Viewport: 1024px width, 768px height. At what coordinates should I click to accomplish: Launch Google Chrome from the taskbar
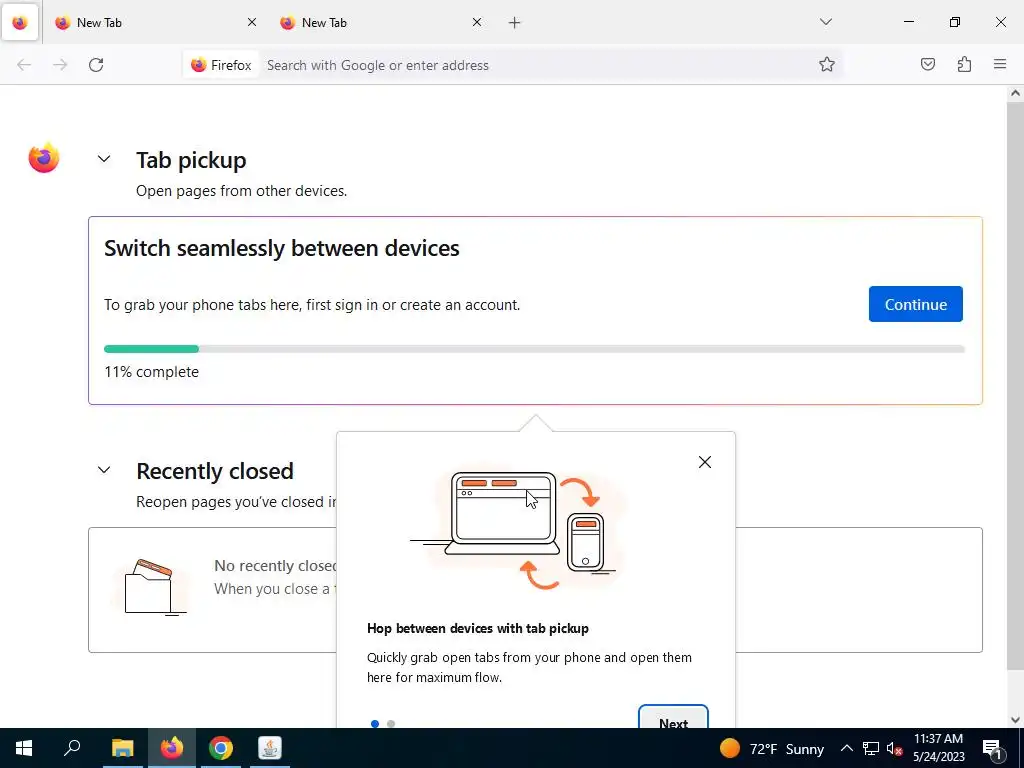tap(221, 748)
